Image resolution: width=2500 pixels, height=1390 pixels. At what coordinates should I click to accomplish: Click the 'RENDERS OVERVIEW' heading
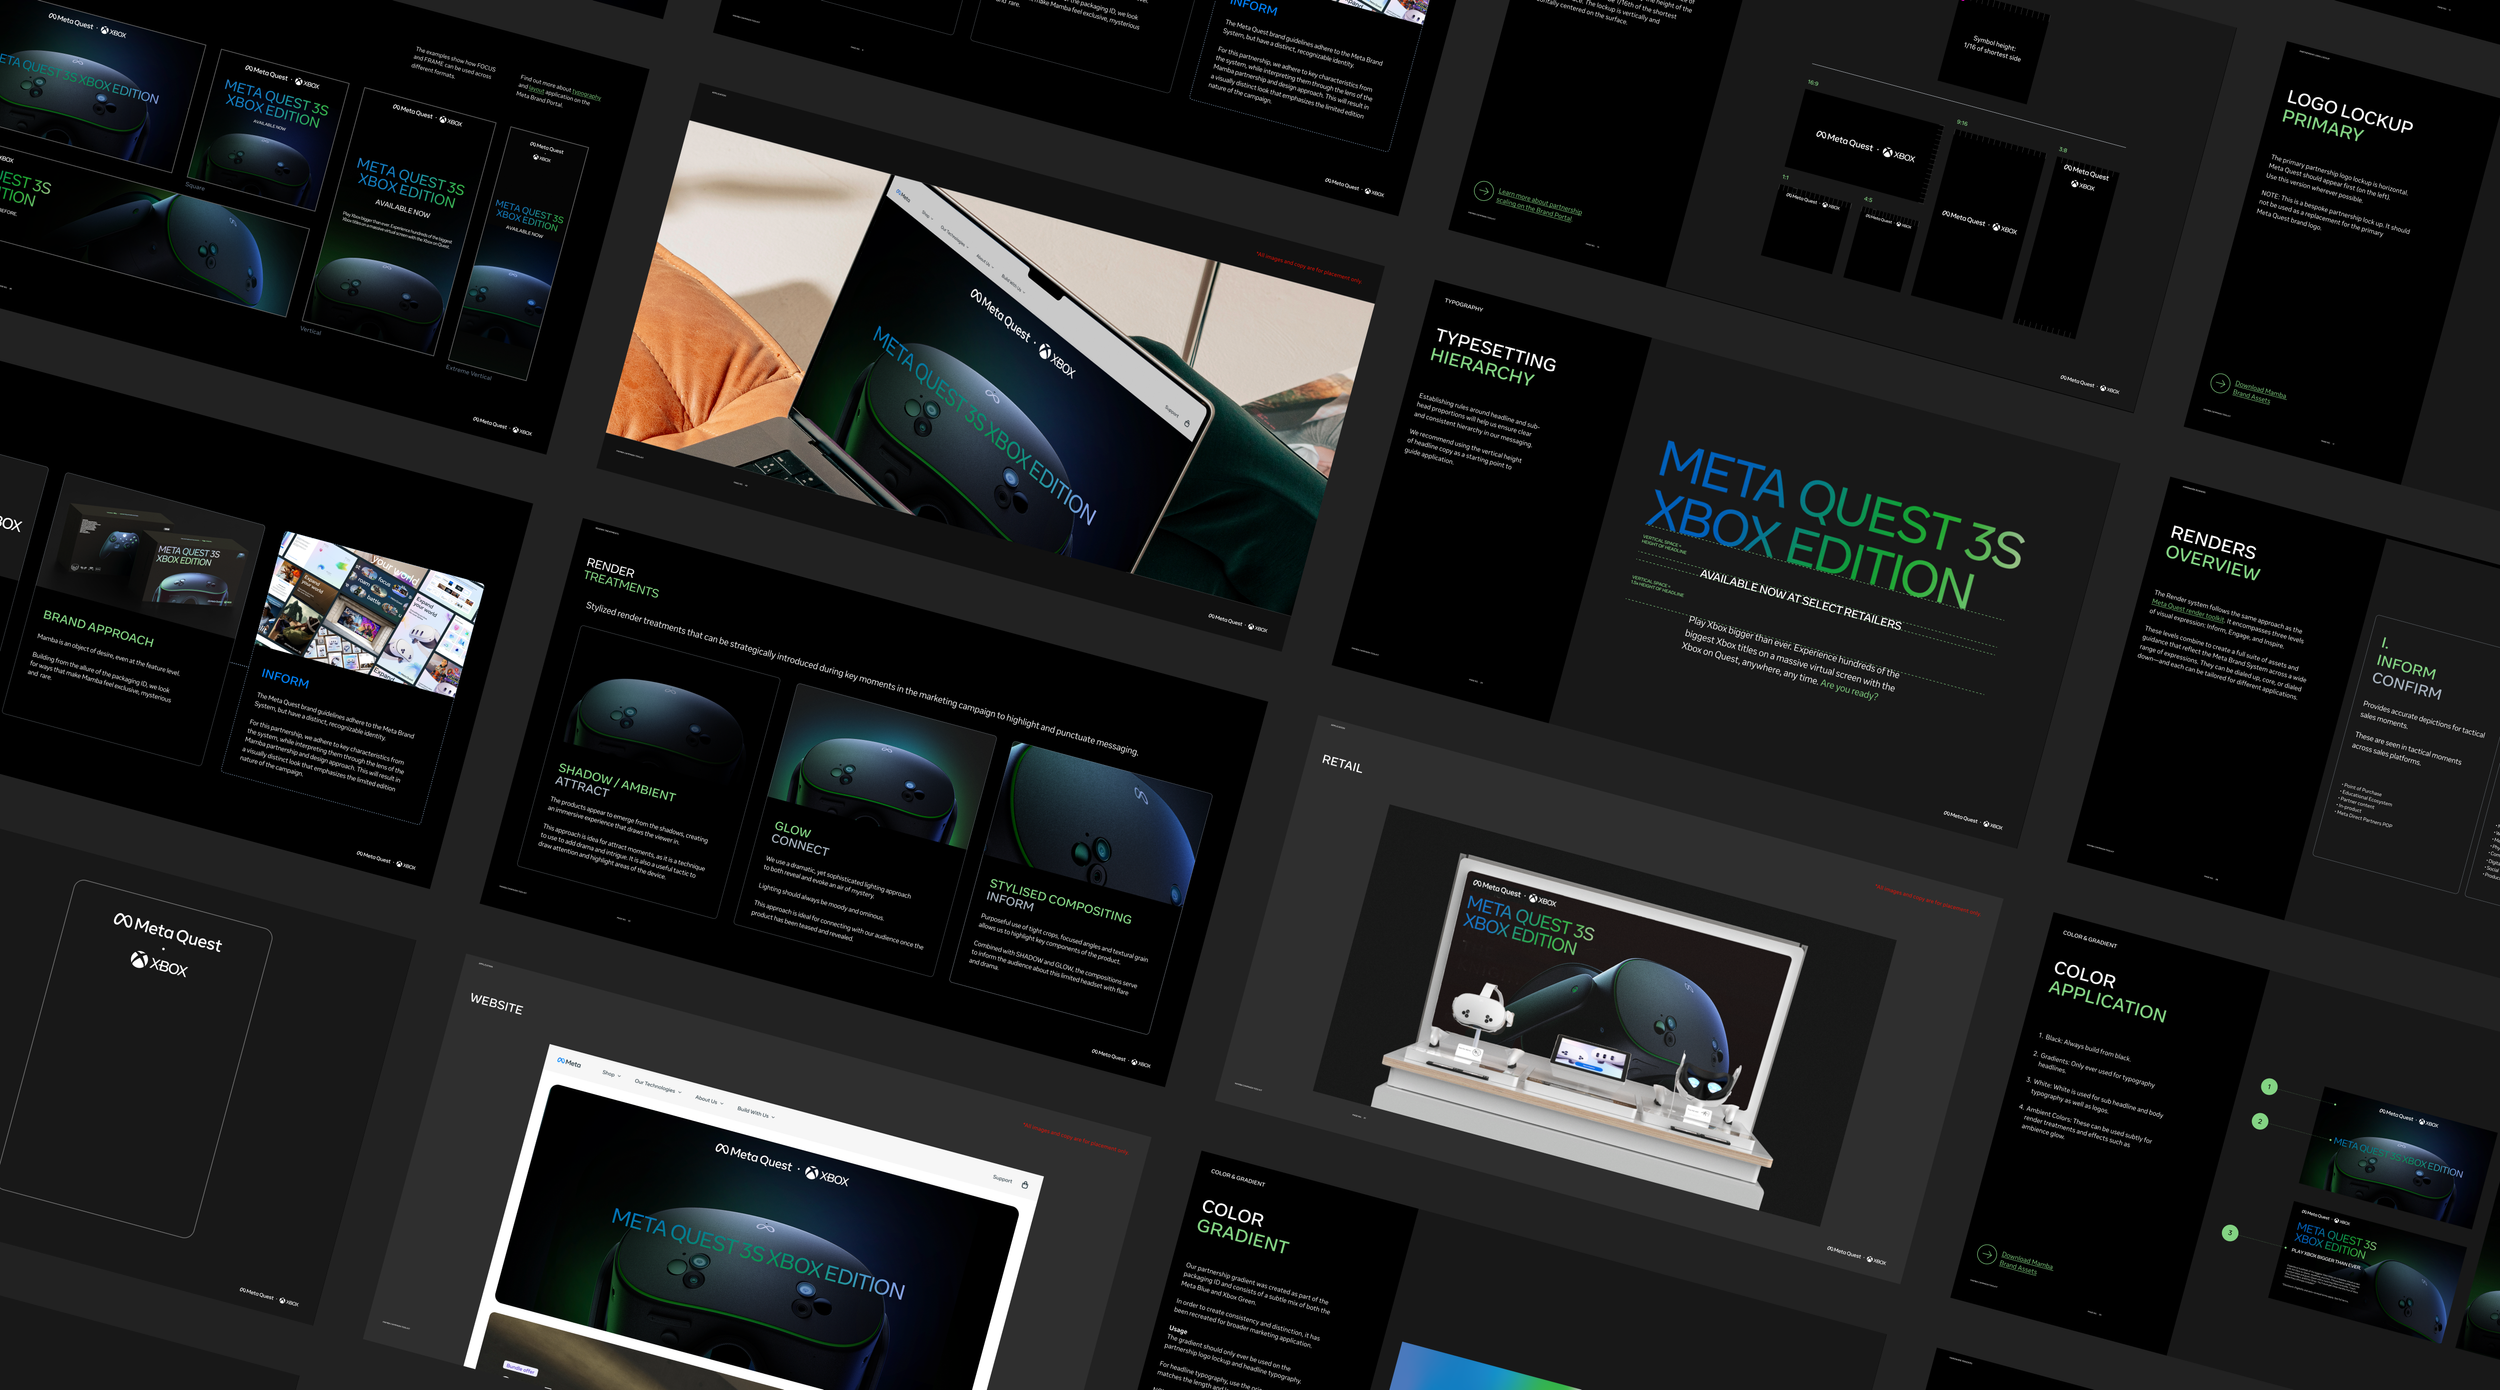(x=2213, y=553)
